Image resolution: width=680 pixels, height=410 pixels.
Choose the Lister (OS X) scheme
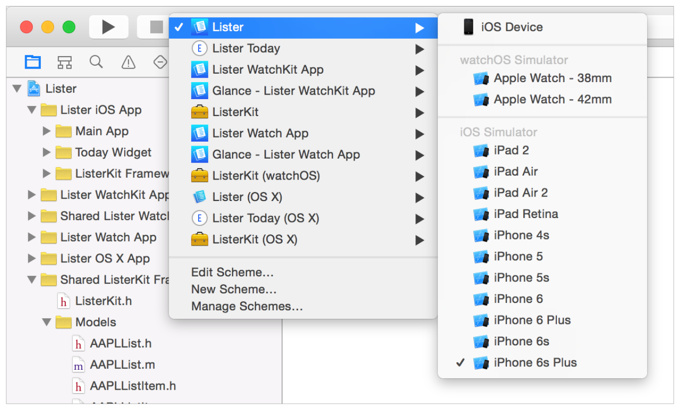[303, 197]
